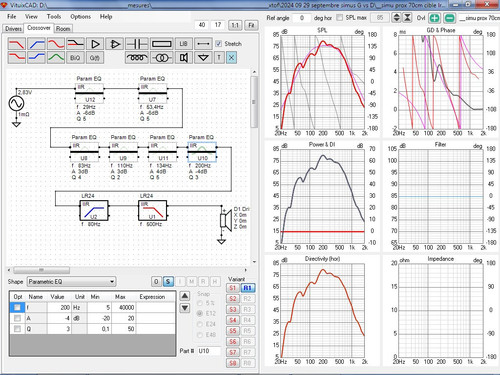Click the blue X delete tool
This screenshot has height=375, width=500.
click(231, 58)
